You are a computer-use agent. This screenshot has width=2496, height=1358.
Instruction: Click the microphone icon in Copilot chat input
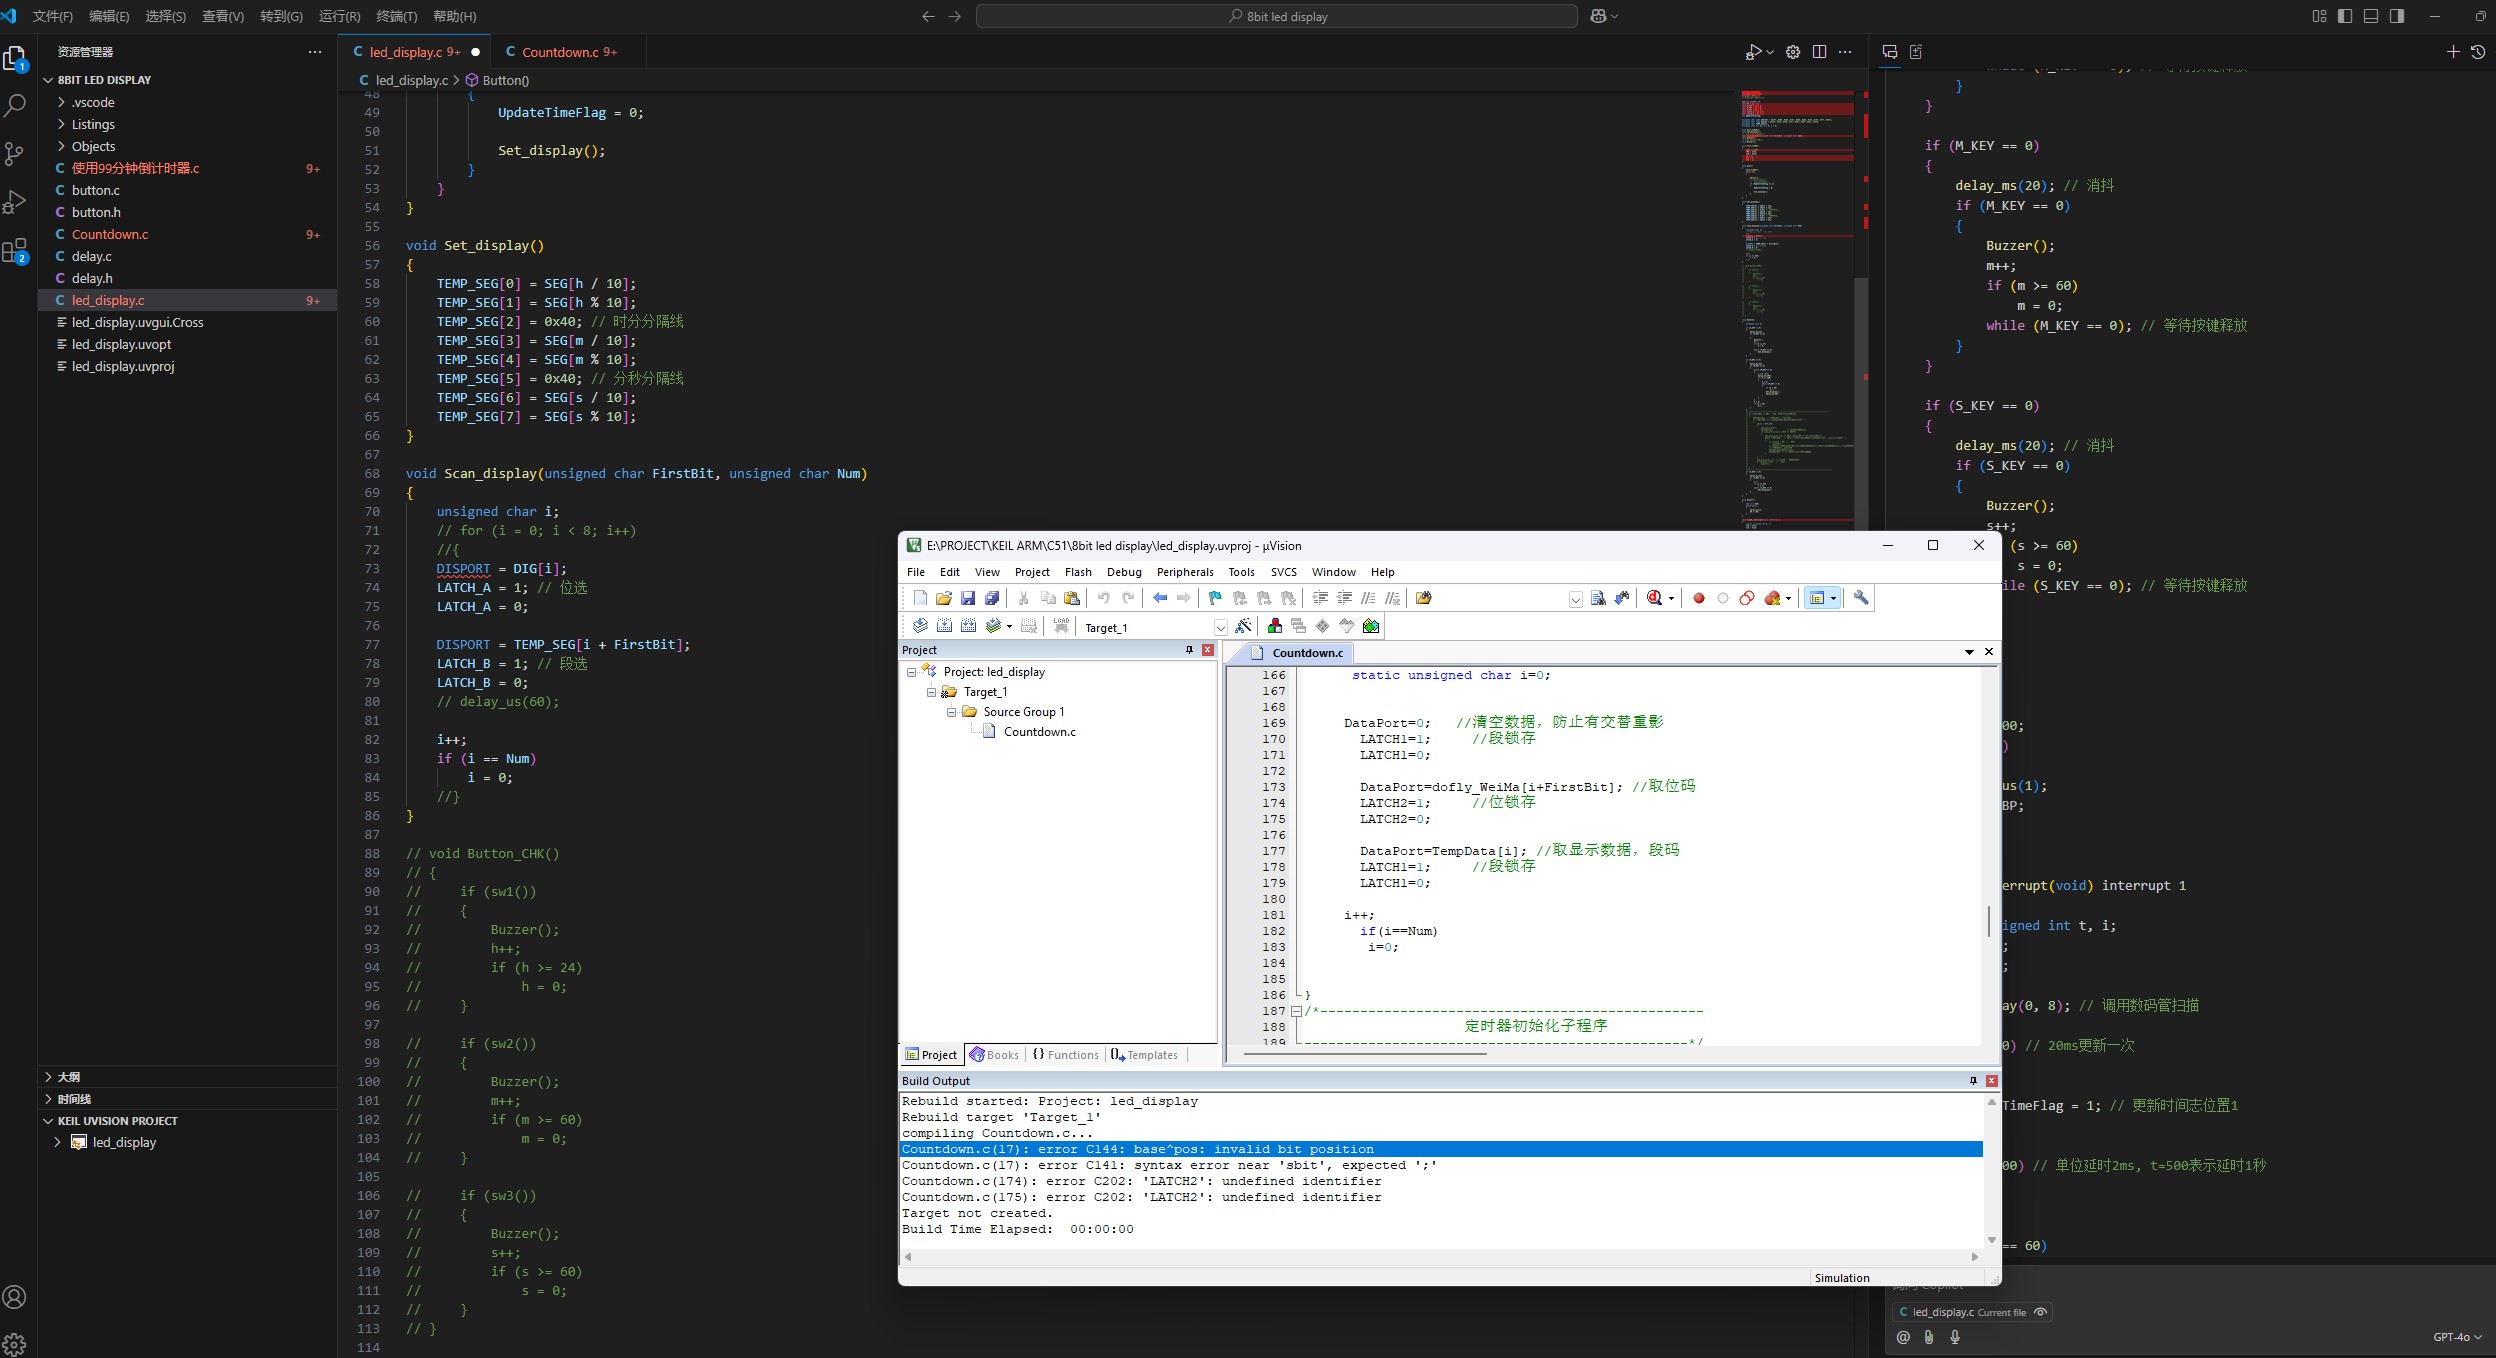click(x=1955, y=1337)
